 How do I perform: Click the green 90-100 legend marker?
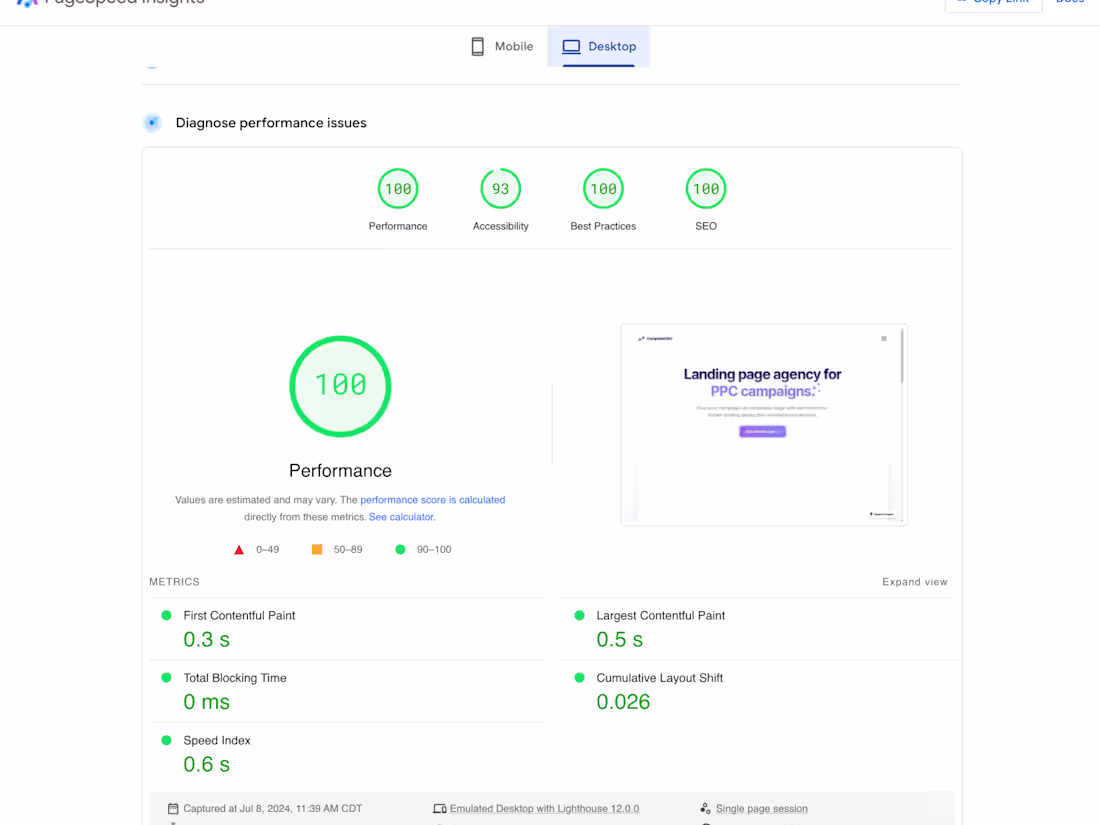pyautogui.click(x=400, y=549)
